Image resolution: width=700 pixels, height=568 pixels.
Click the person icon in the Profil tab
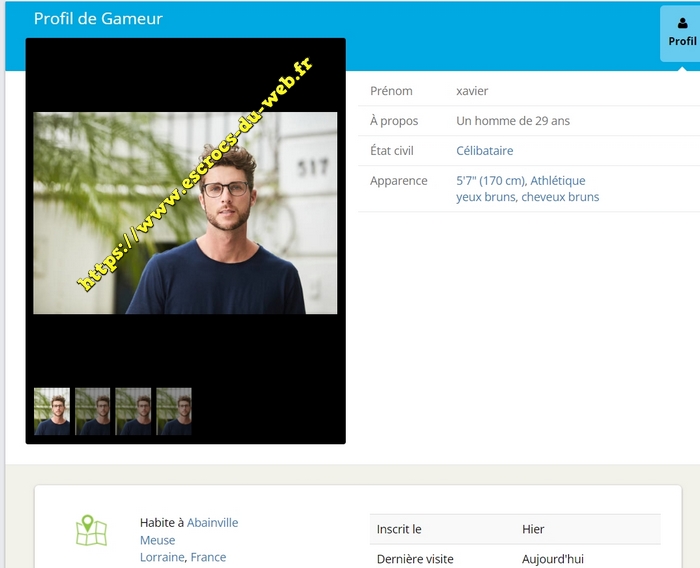click(x=682, y=23)
